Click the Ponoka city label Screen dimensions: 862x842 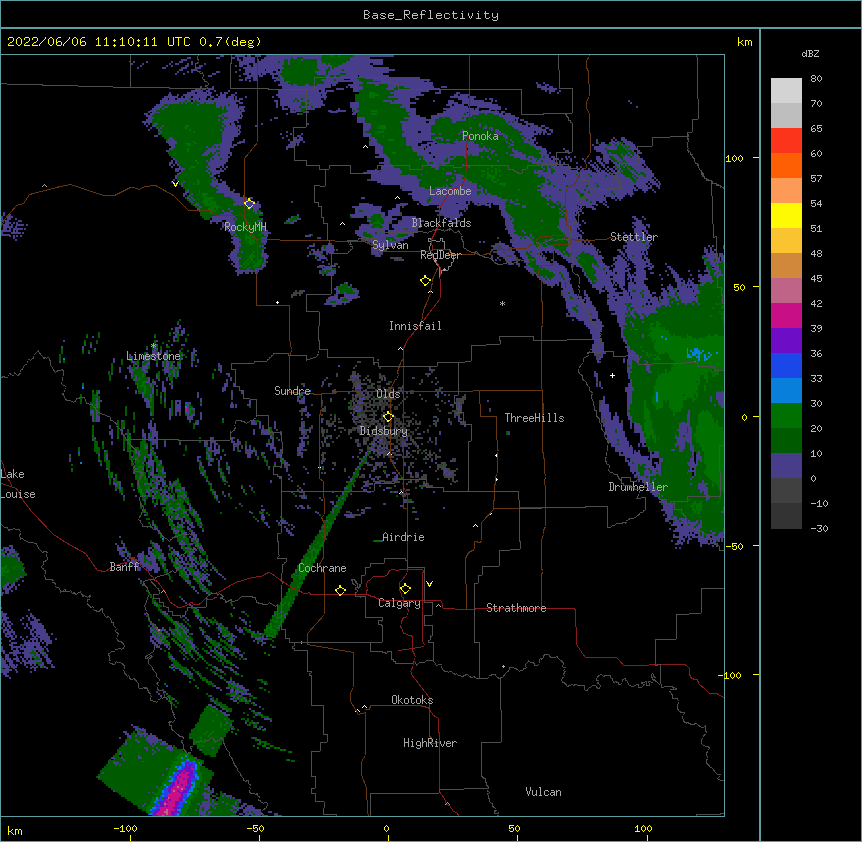click(x=480, y=136)
